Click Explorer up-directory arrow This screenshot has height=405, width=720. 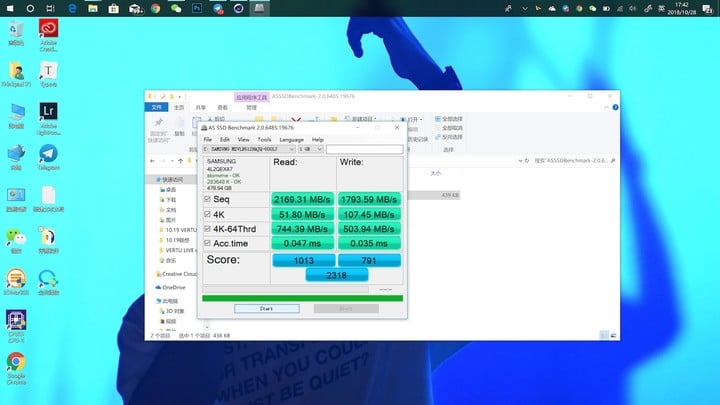[x=180, y=161]
